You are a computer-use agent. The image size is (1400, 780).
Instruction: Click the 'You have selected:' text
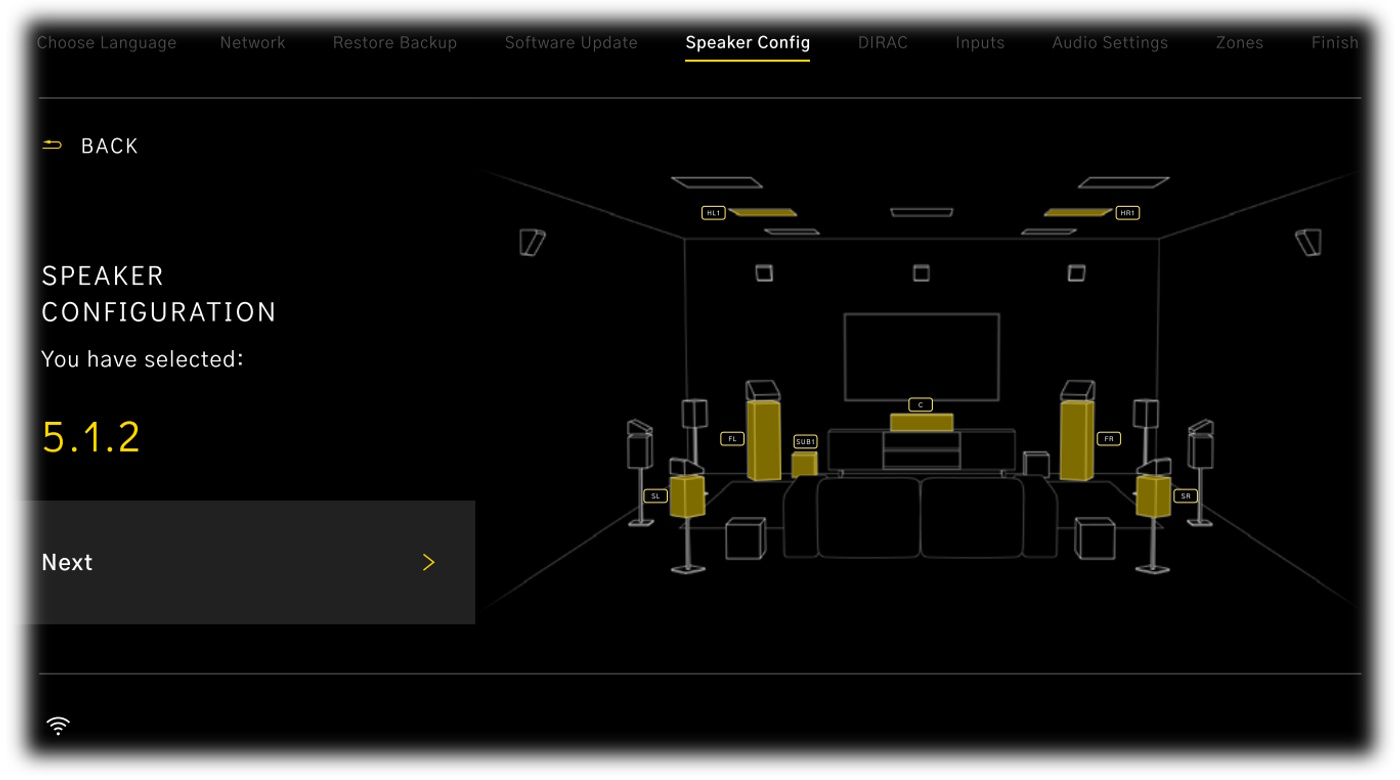pyautogui.click(x=142, y=359)
